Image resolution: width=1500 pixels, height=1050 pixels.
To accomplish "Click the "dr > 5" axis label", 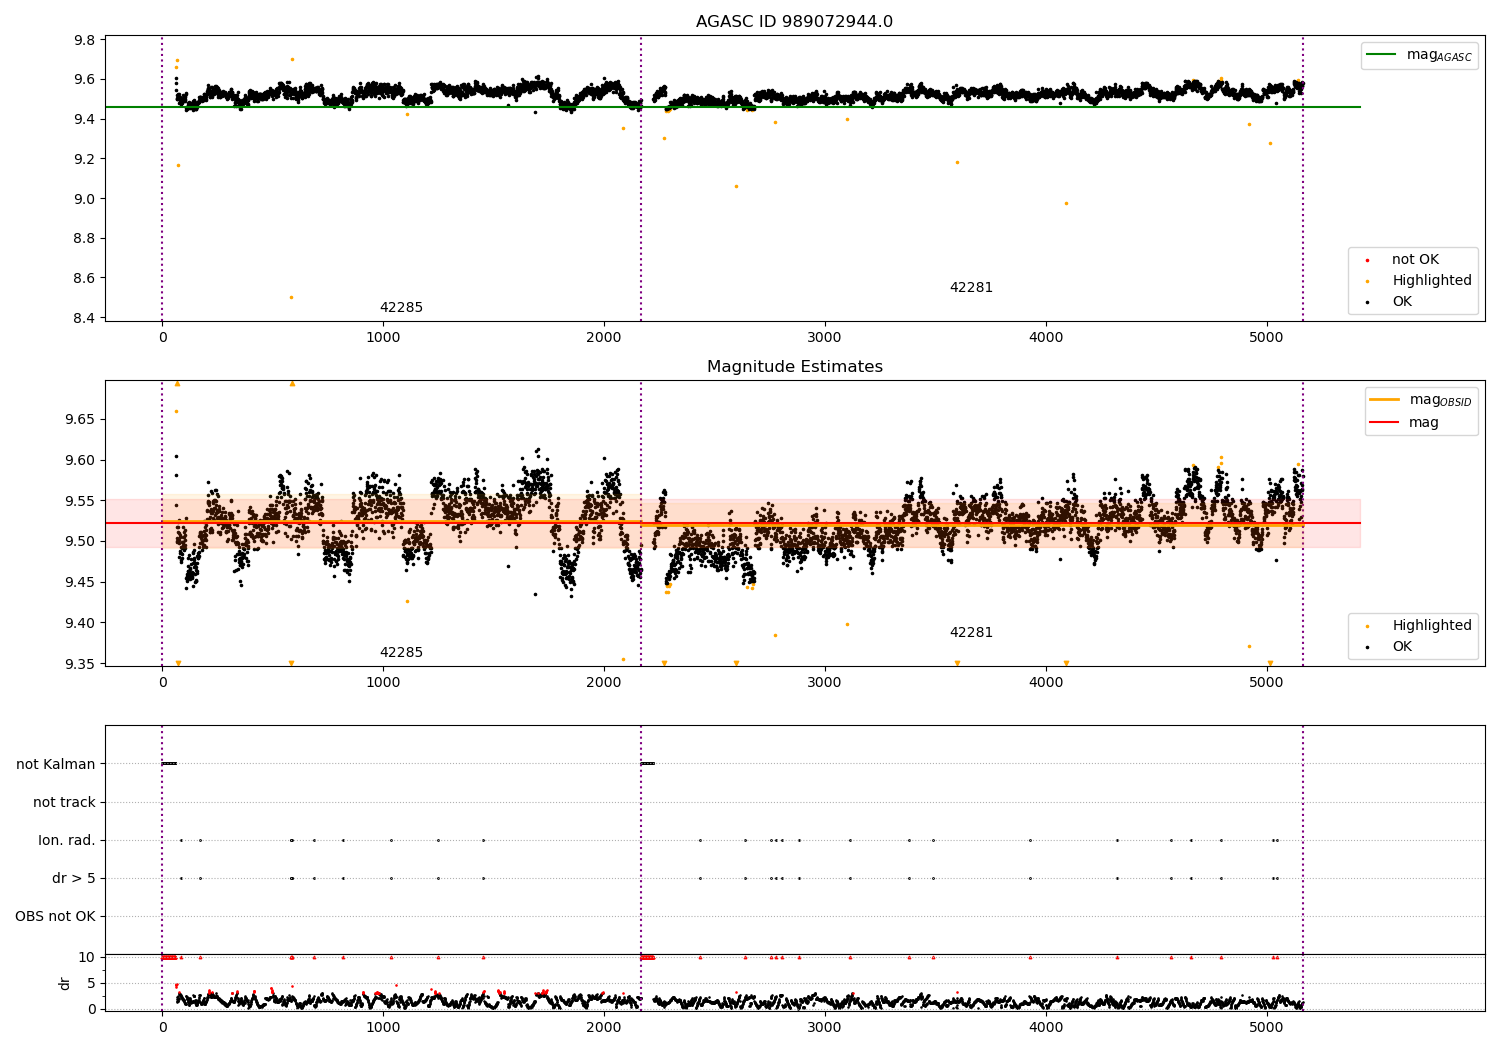I will [74, 878].
